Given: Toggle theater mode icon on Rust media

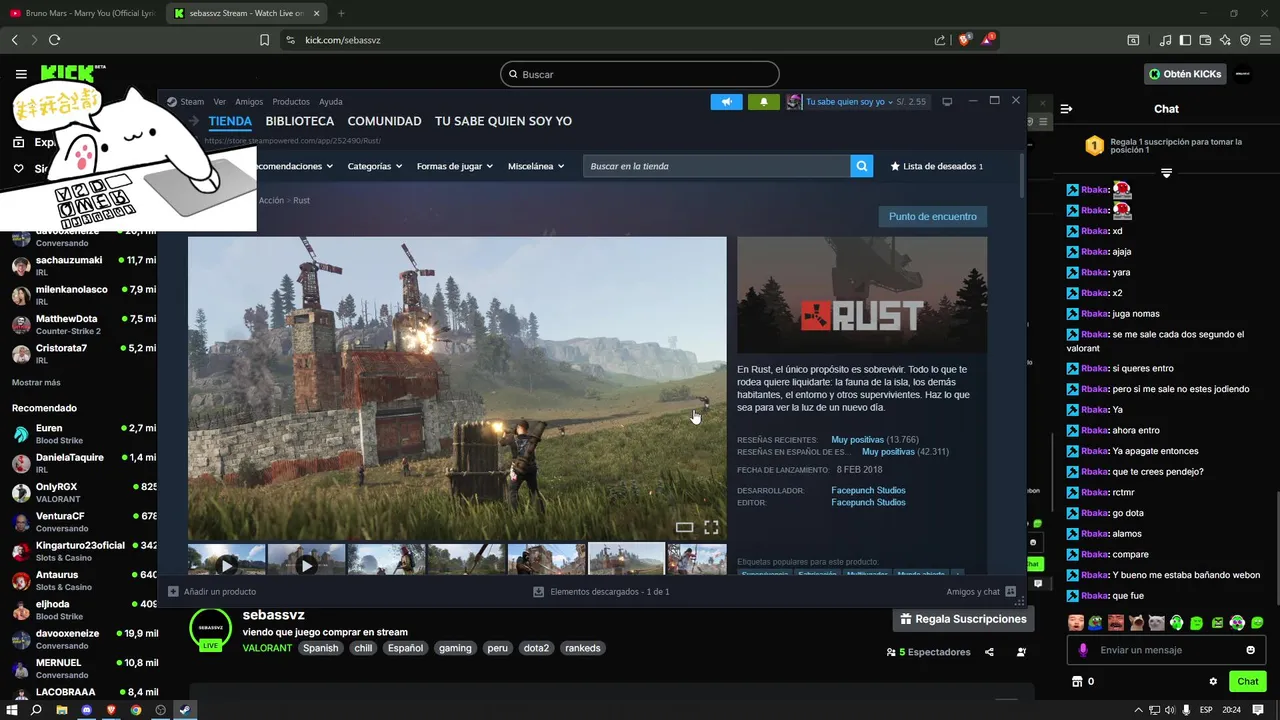Looking at the screenshot, I should tap(684, 527).
